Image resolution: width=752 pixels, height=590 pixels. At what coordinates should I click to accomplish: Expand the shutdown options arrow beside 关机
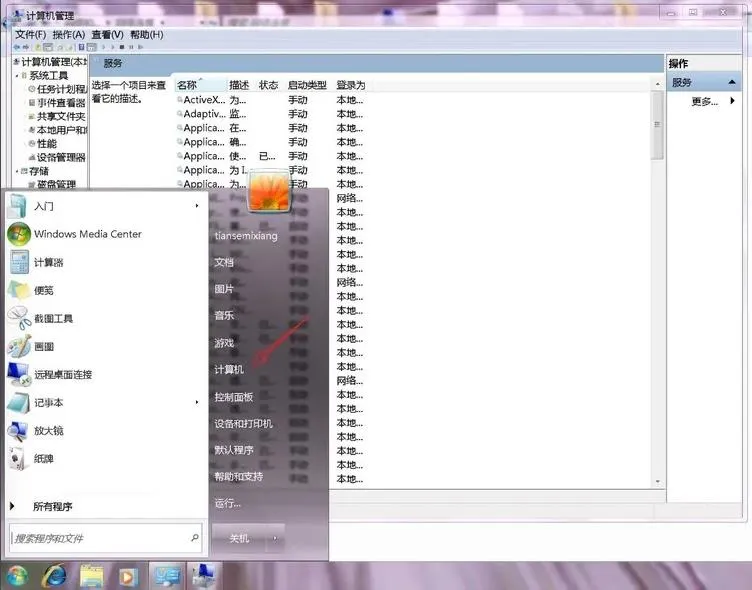click(x=275, y=538)
